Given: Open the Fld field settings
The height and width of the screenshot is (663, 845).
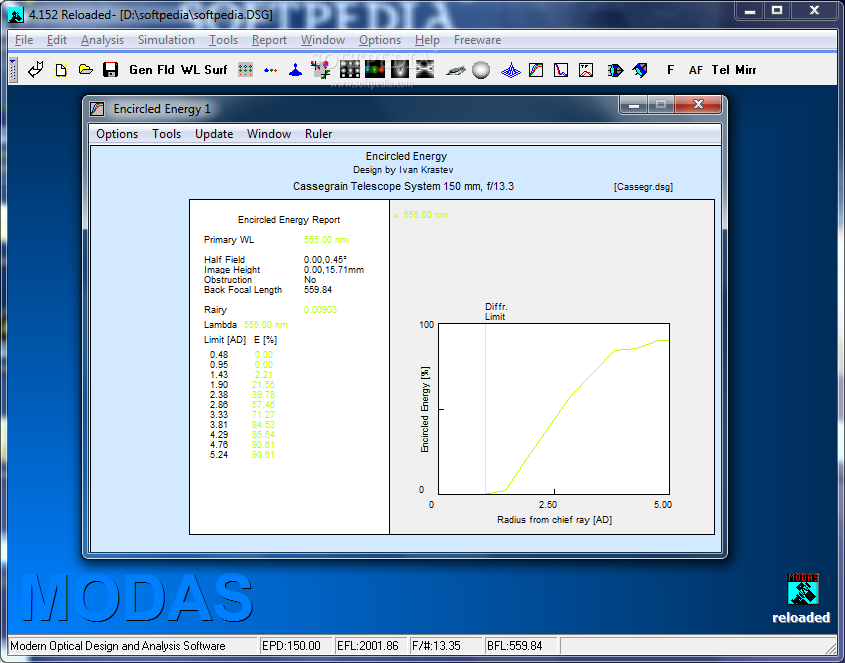Looking at the screenshot, I should (166, 70).
